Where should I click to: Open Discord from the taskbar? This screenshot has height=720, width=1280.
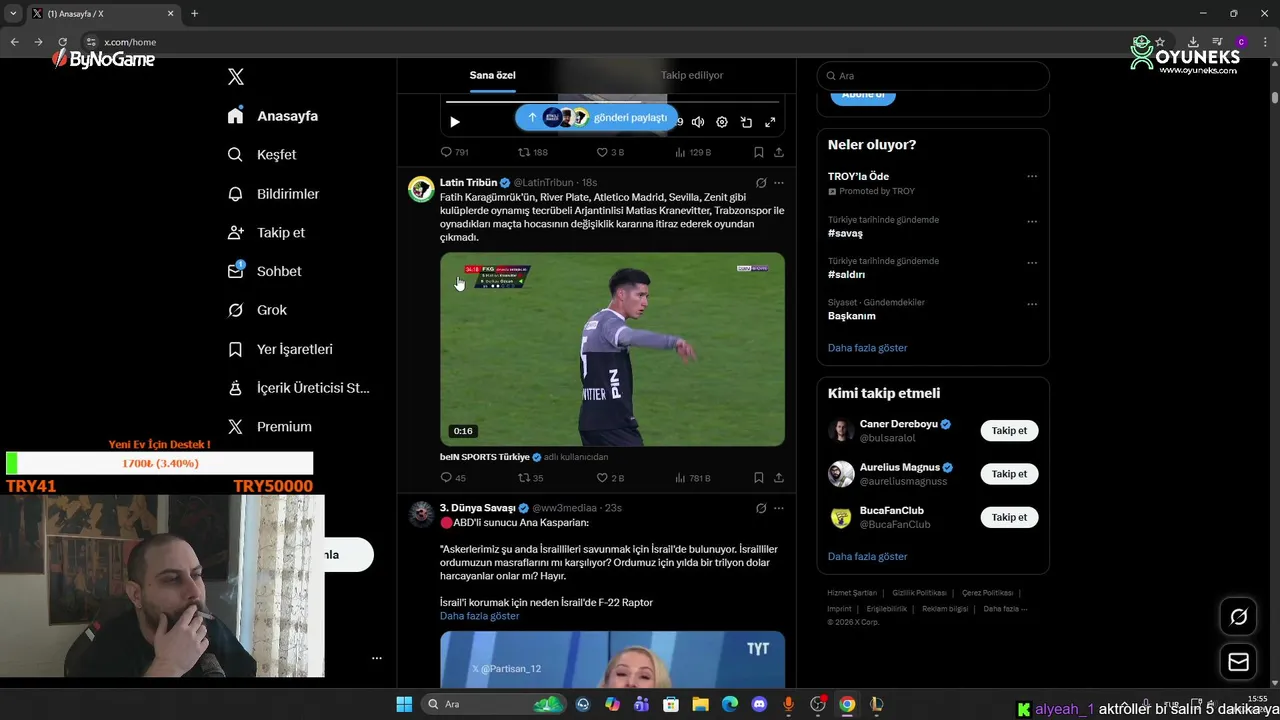[759, 704]
